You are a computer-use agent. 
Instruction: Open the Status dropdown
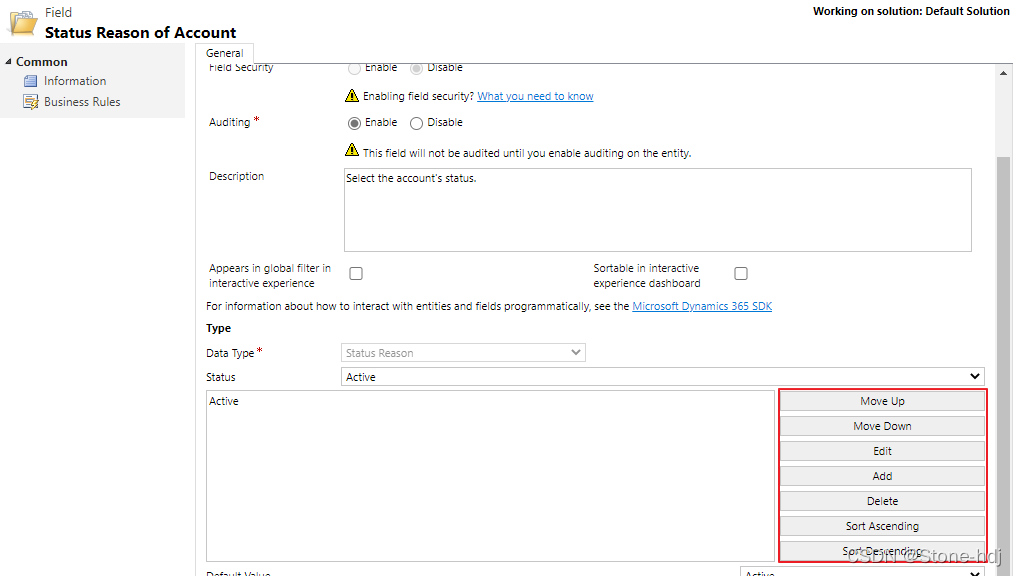click(975, 376)
